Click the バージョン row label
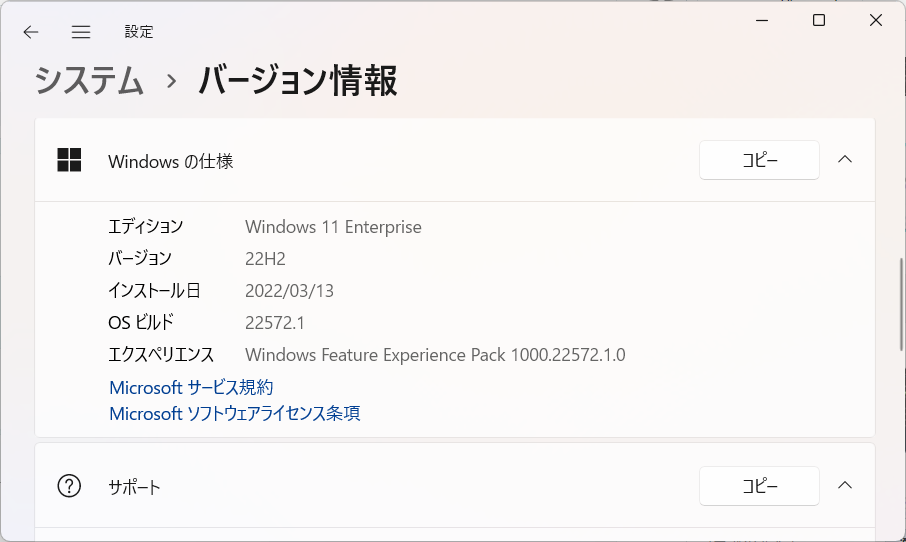This screenshot has height=542, width=906. (x=140, y=258)
